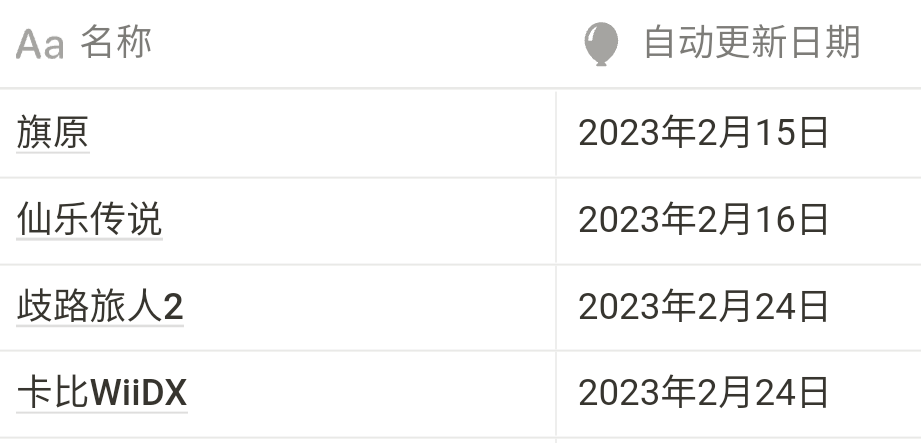Image resolution: width=921 pixels, height=443 pixels.
Task: Click the Aa title property icon
Action: tap(40, 44)
